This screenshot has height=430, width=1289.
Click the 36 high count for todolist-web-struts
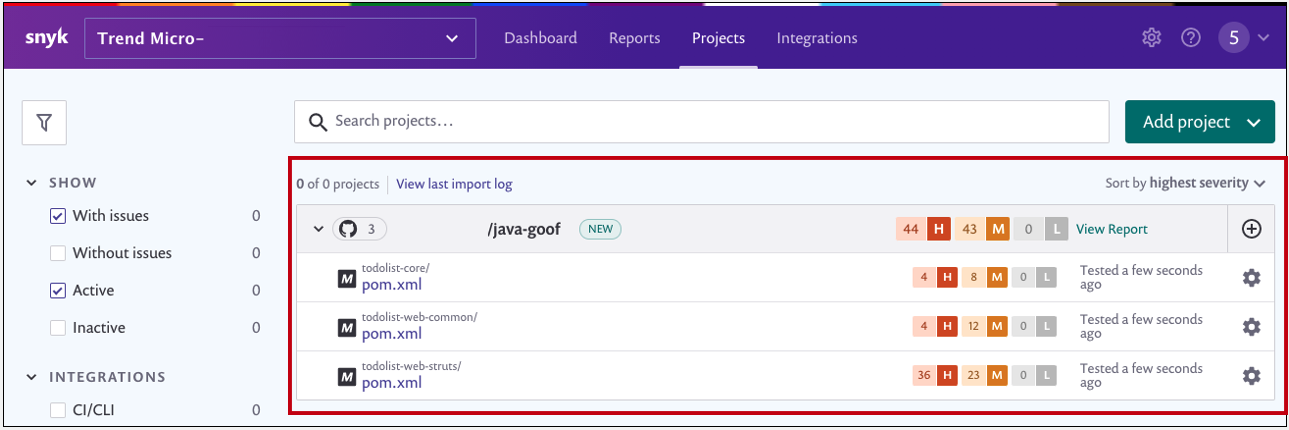point(924,375)
